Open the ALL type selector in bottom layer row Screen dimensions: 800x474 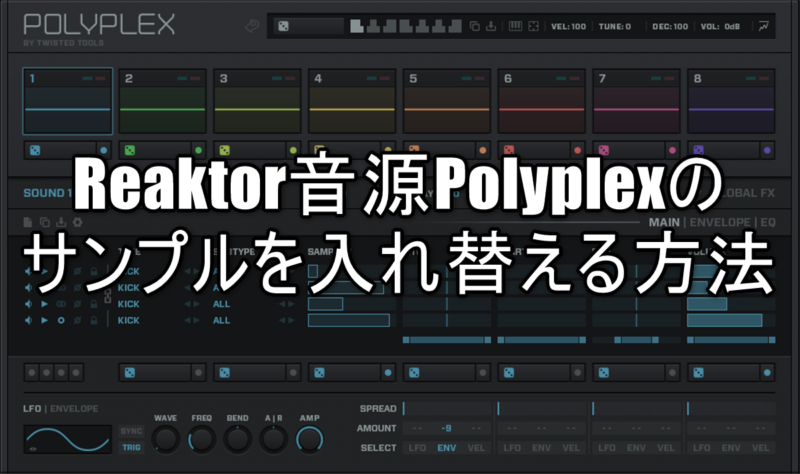click(221, 320)
